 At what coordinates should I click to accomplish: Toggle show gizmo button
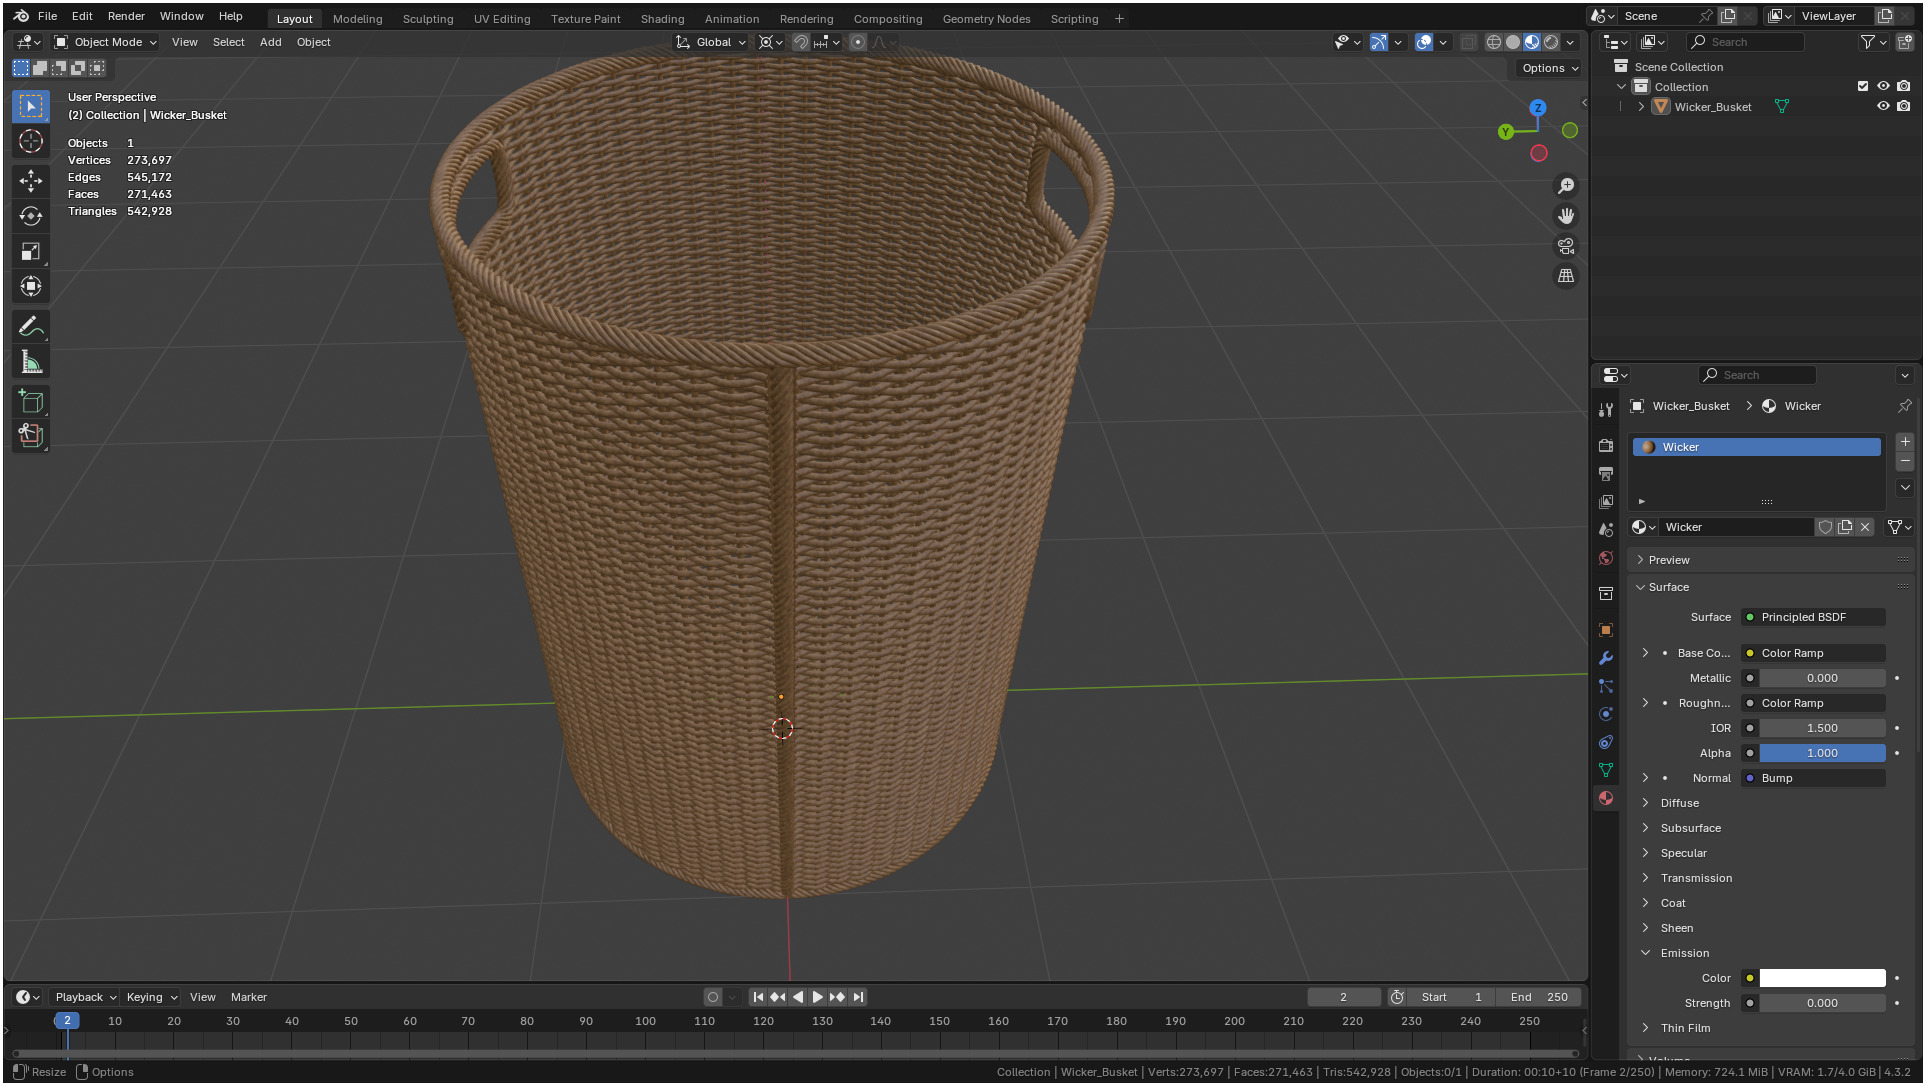click(1379, 42)
